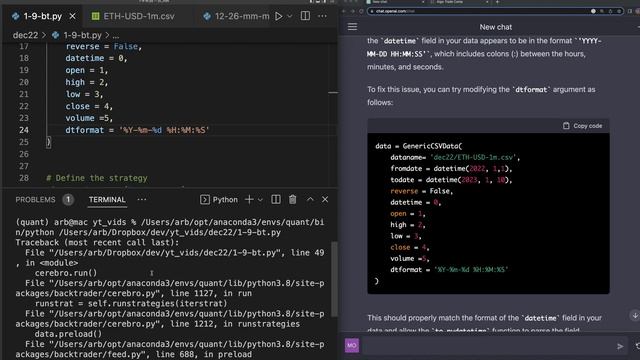The width and height of the screenshot is (640, 360).
Task: Split the editor right
Action: (305, 16)
